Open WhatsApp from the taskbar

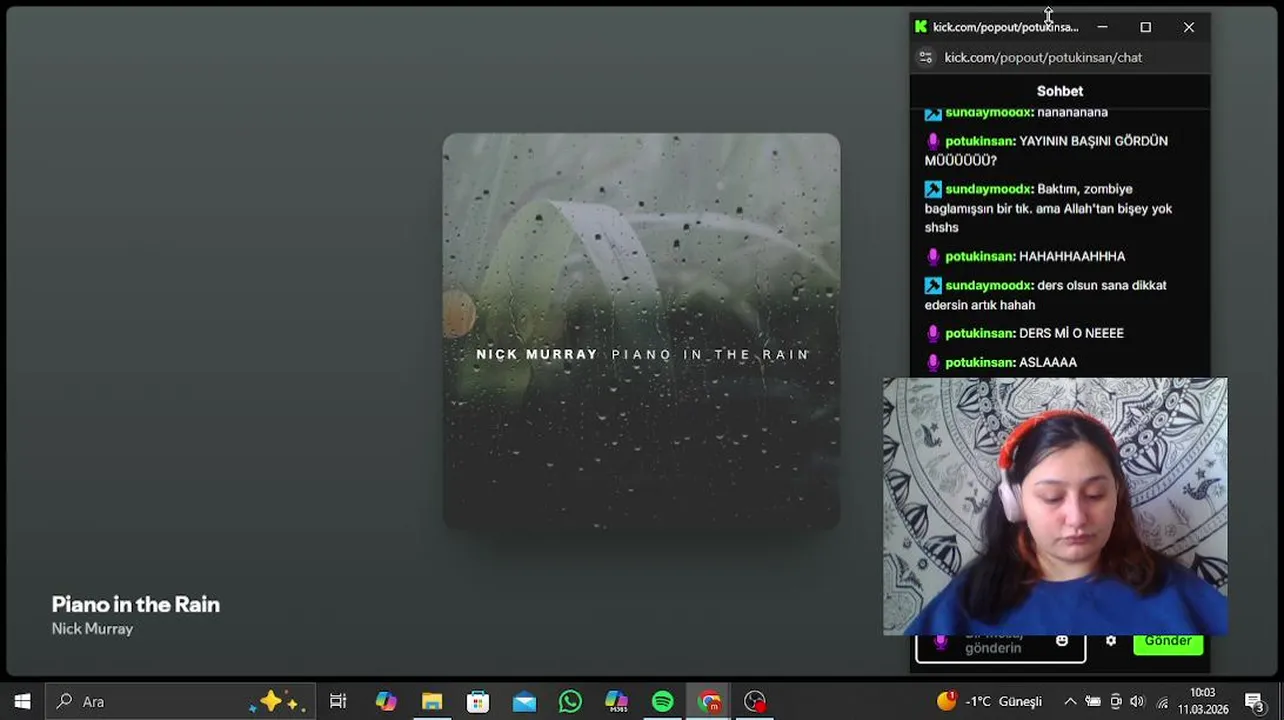click(570, 701)
